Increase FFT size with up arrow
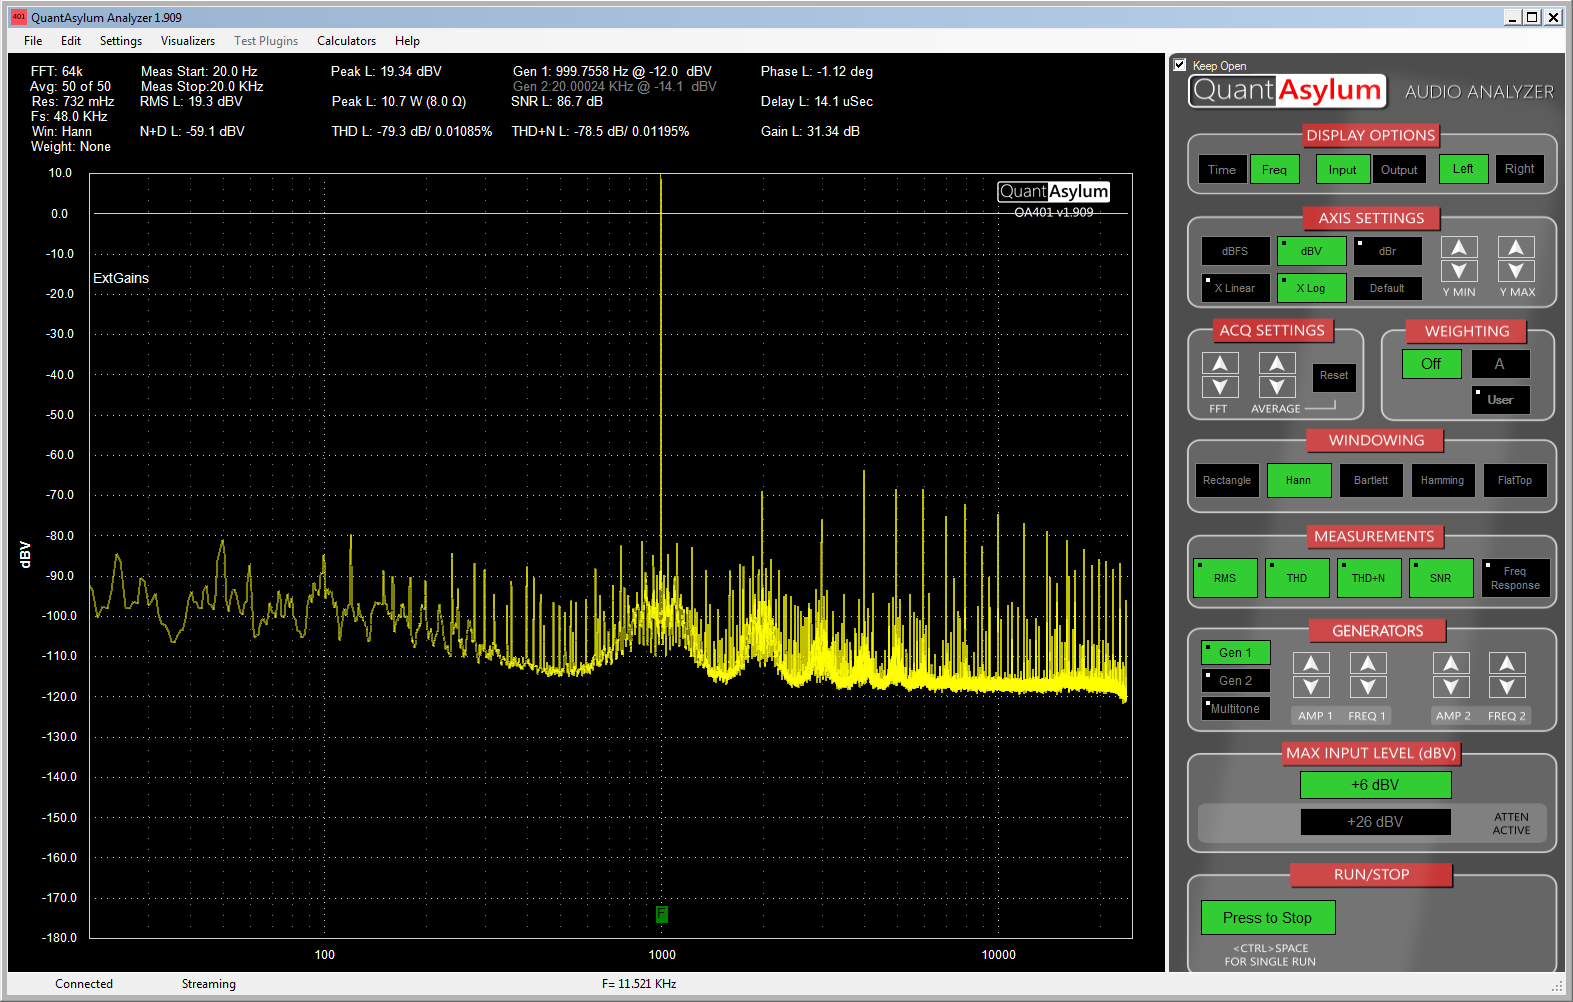1573x1002 pixels. (x=1220, y=363)
